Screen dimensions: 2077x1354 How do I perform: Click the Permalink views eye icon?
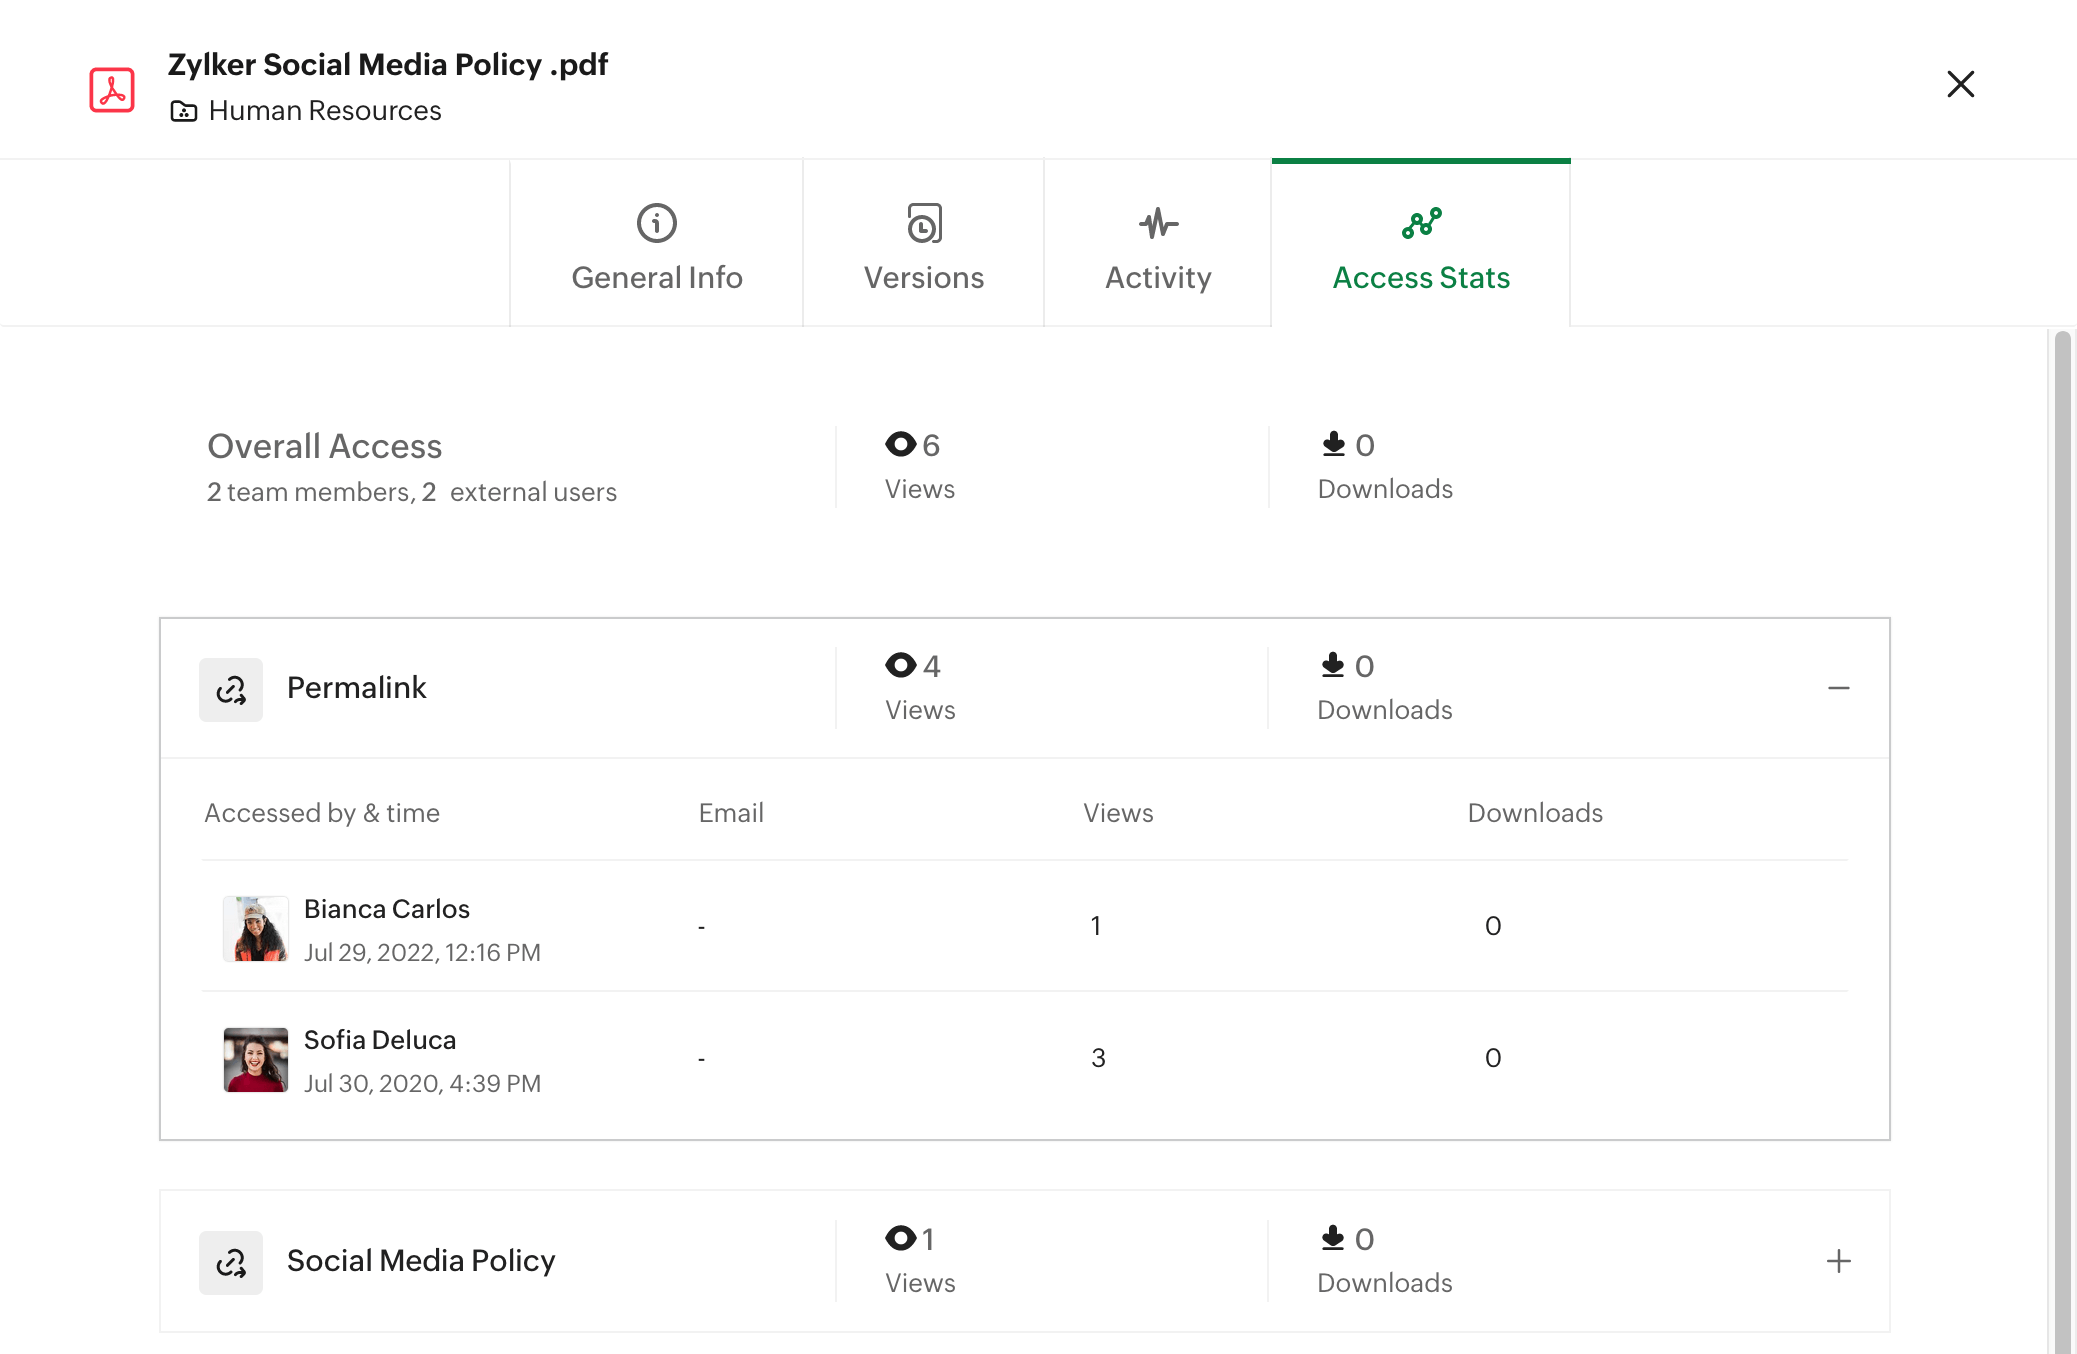(x=900, y=665)
